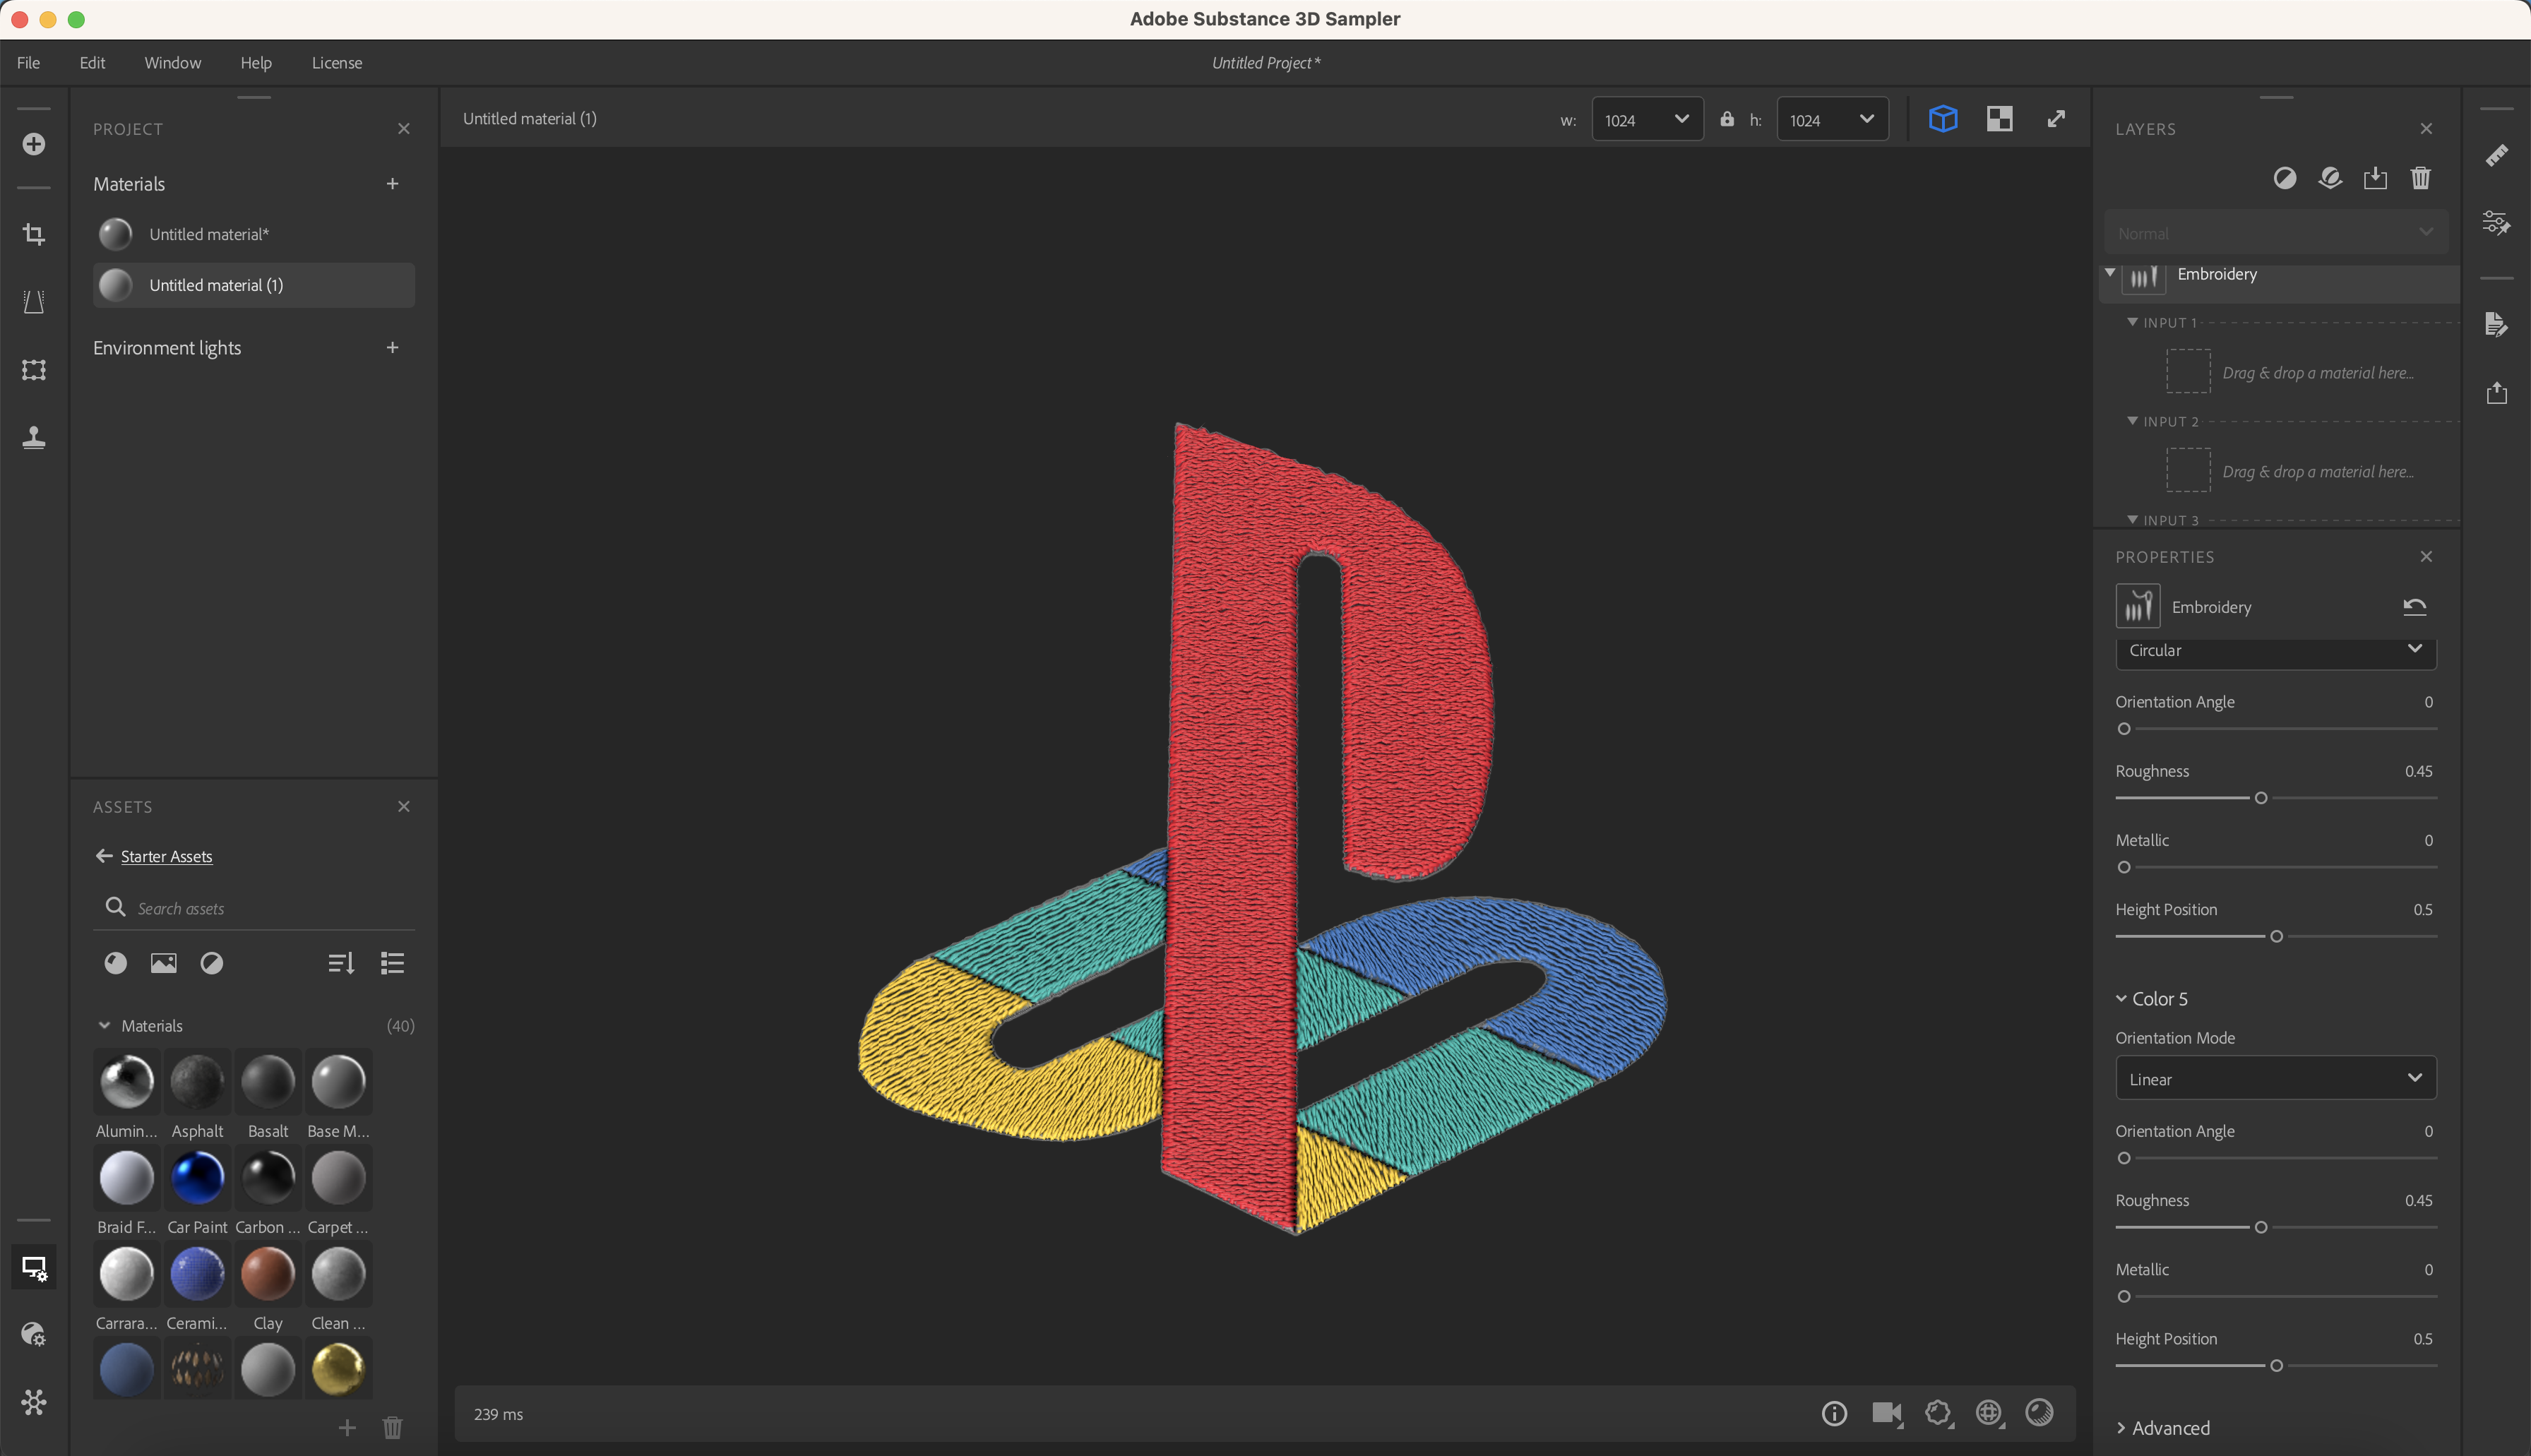
Task: Open the settings sliders icon in right sidebar
Action: tap(2496, 222)
